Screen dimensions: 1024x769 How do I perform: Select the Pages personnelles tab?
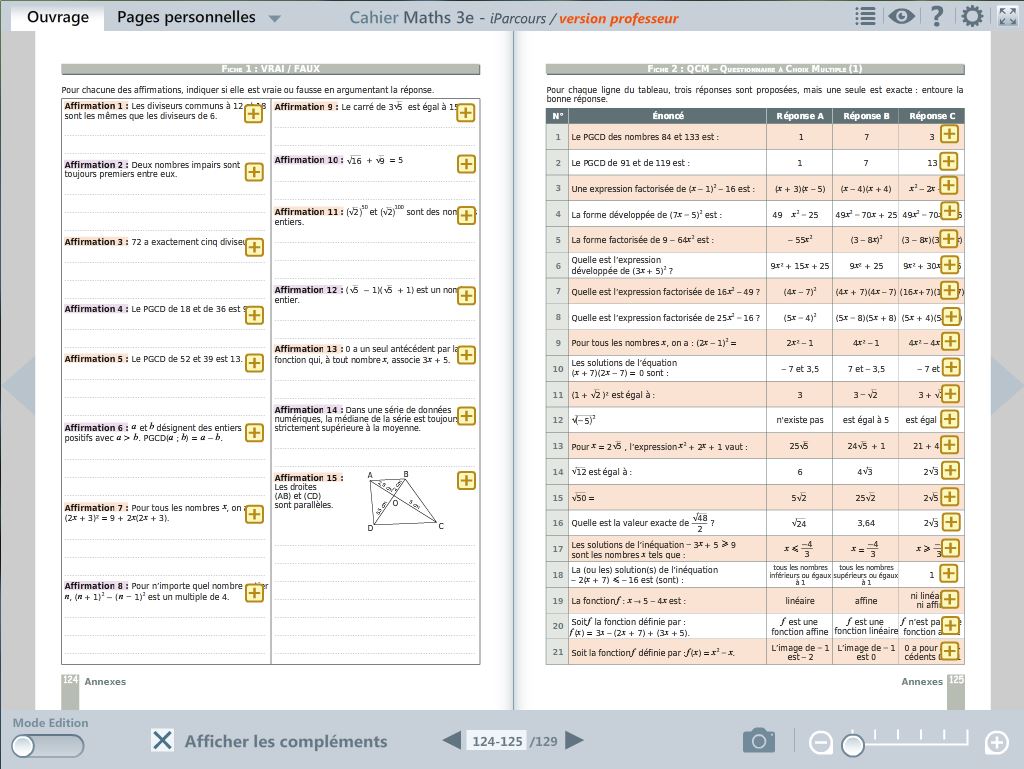pos(186,17)
